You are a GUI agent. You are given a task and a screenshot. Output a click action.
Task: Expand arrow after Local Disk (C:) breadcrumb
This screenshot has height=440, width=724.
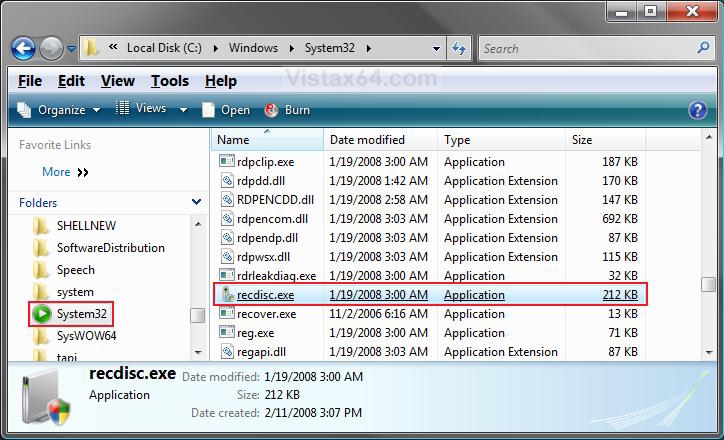216,48
